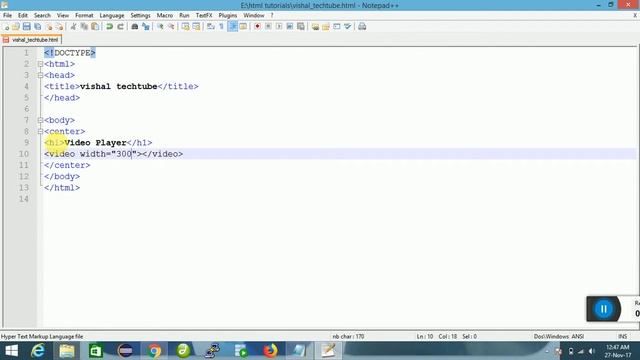Create a new file with the New icon
640x360 pixels.
click(6, 27)
